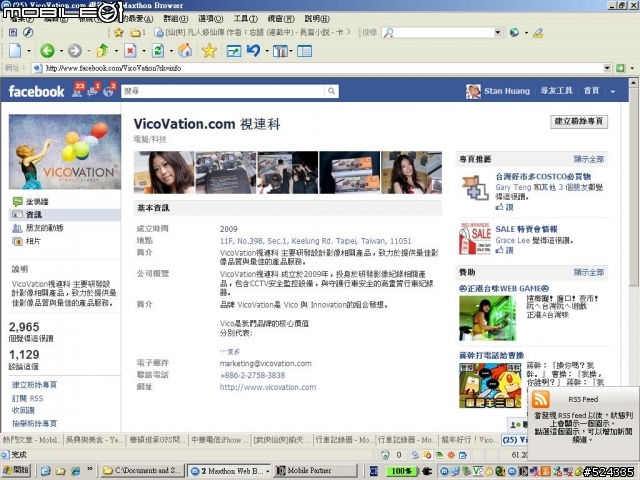Open Mobile Partner taskbar item
The width and height of the screenshot is (640, 480).
(314, 471)
